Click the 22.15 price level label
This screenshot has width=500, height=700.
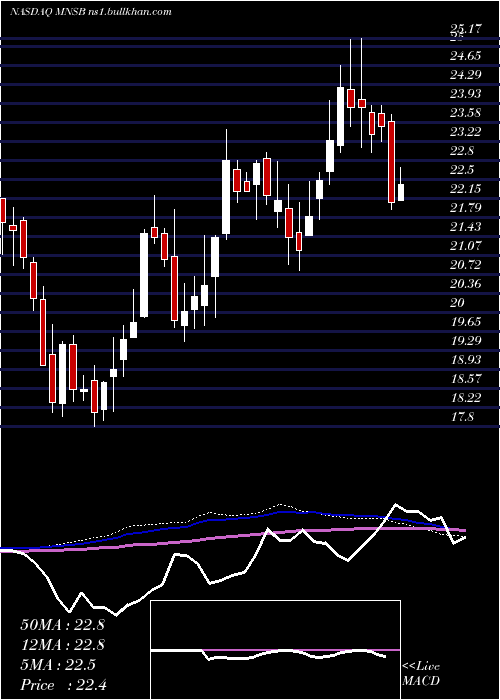[x=466, y=189]
